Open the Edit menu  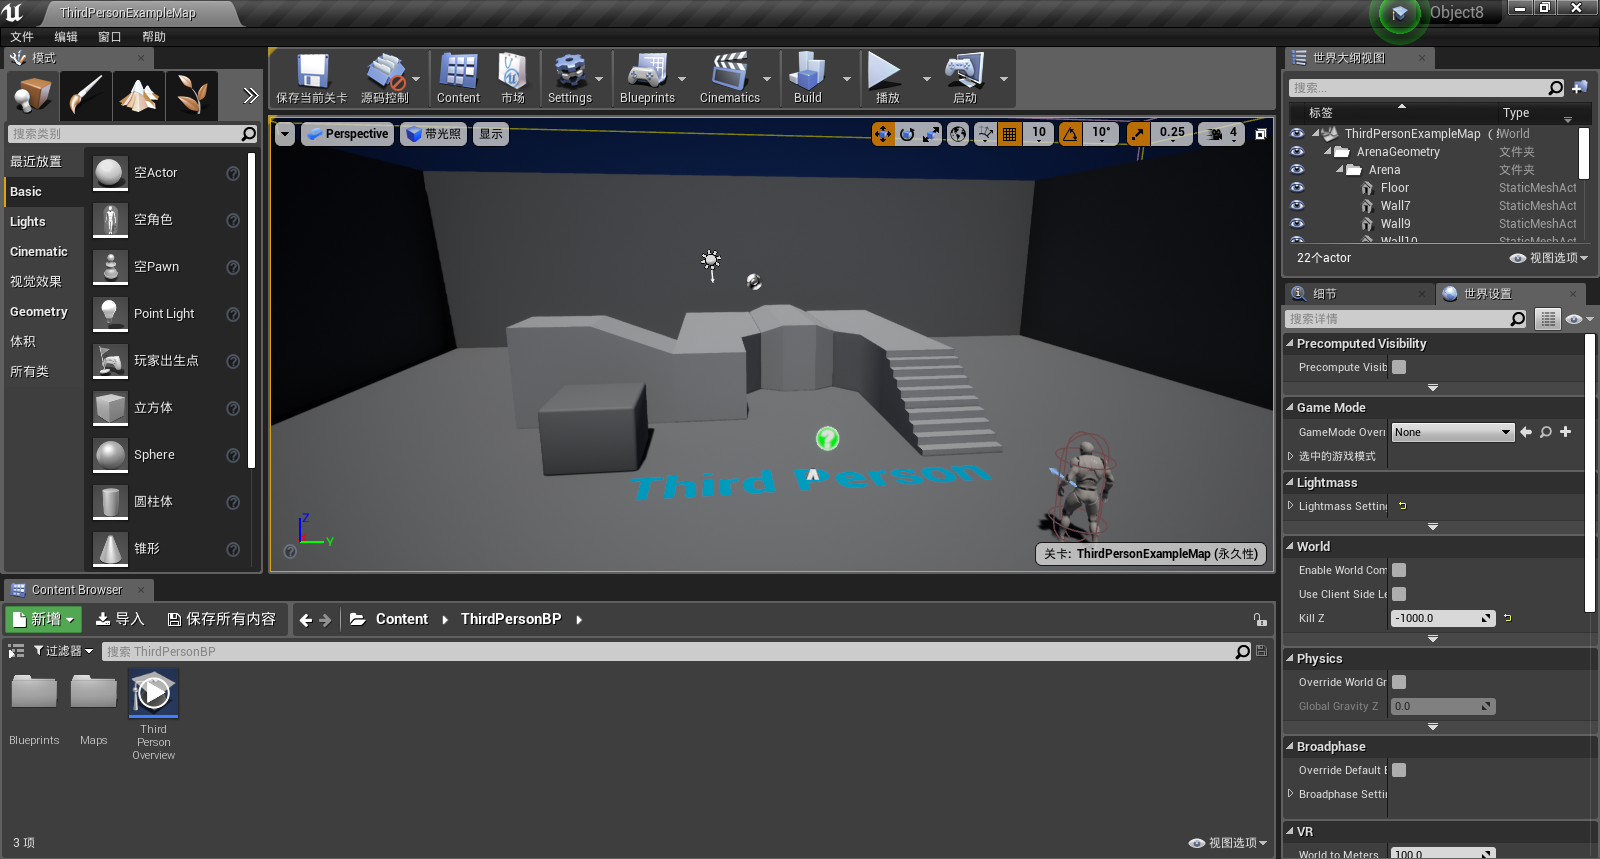(66, 37)
